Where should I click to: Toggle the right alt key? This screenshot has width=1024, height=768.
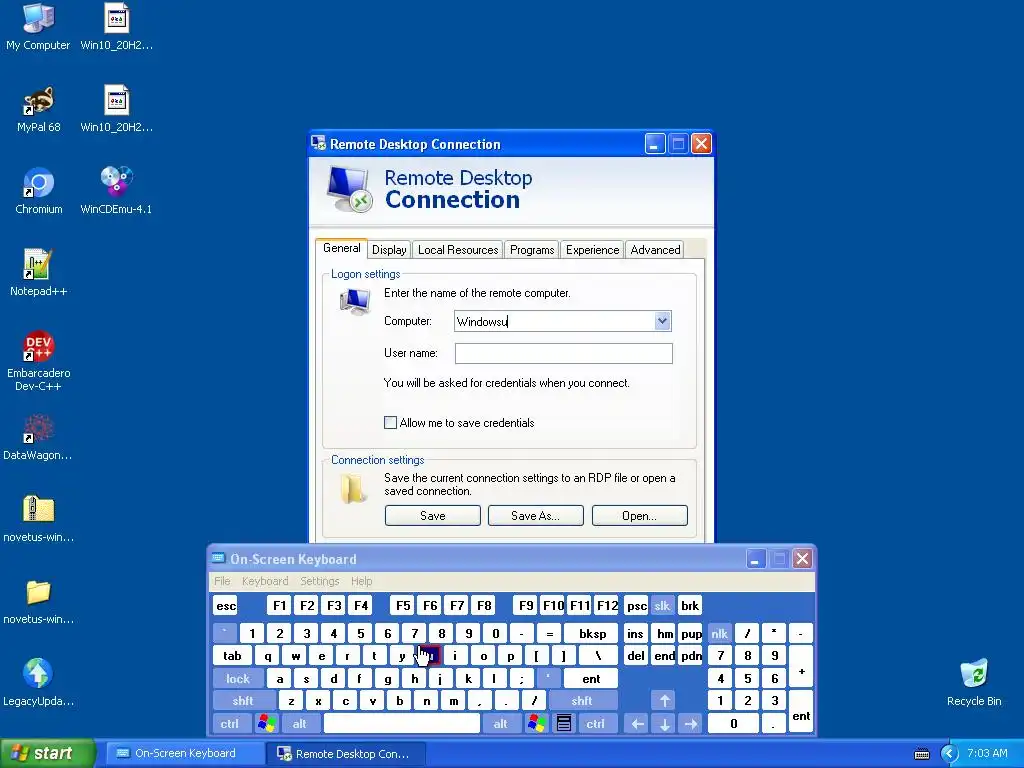pos(501,724)
